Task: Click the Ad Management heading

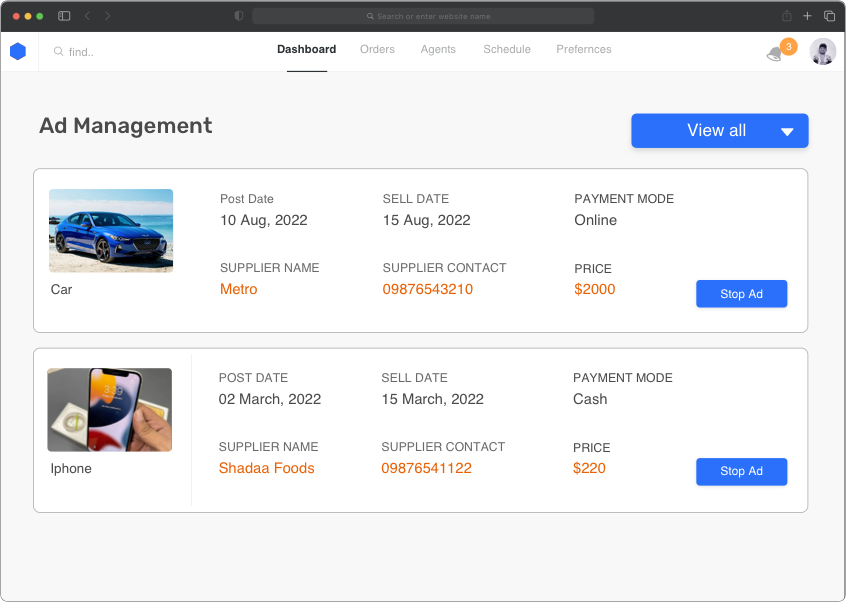Action: click(x=126, y=126)
